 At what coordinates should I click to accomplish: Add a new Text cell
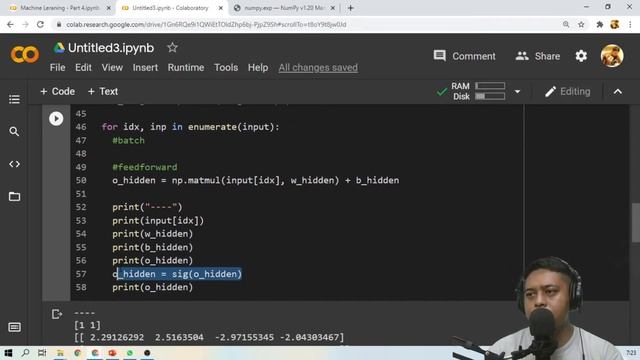[x=103, y=91]
